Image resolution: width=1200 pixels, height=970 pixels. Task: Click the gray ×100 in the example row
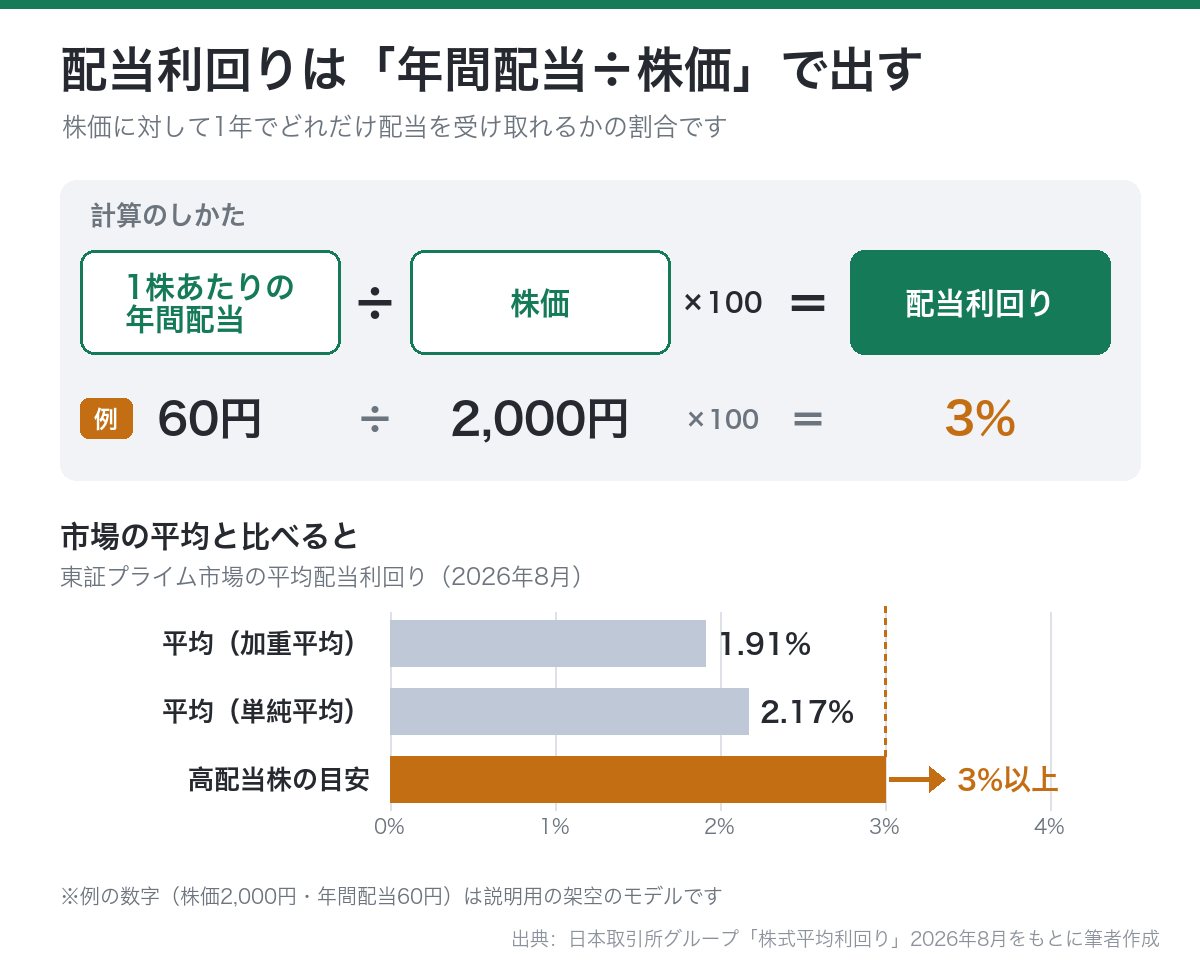723,420
